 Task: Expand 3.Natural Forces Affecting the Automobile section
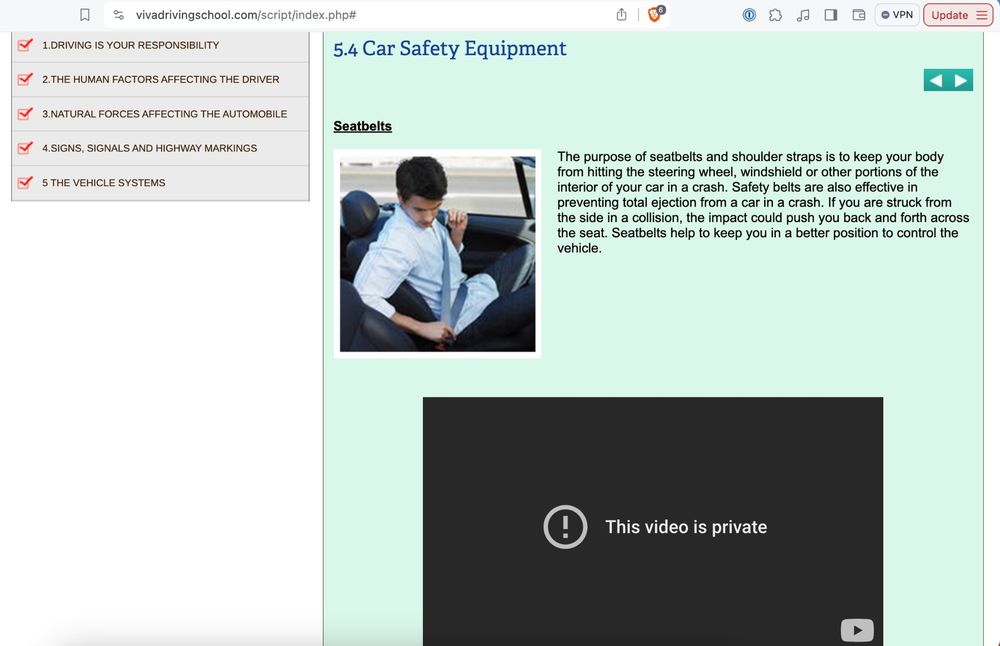(164, 114)
